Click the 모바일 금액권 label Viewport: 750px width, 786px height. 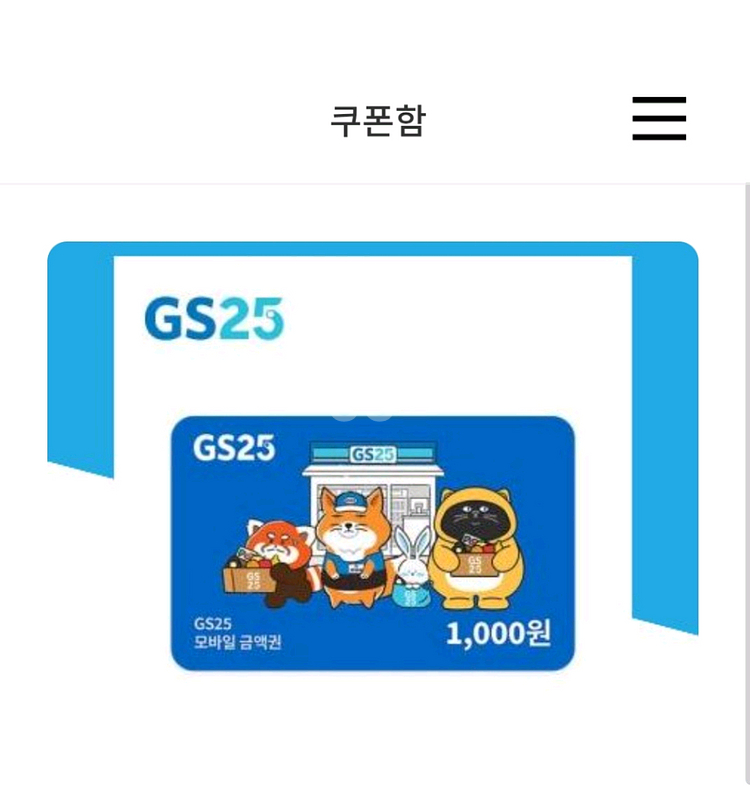[237, 642]
